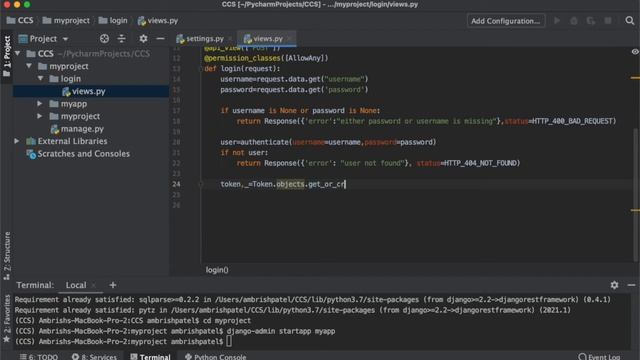
Task: Click the Debug bug icon
Action: tap(574, 20)
